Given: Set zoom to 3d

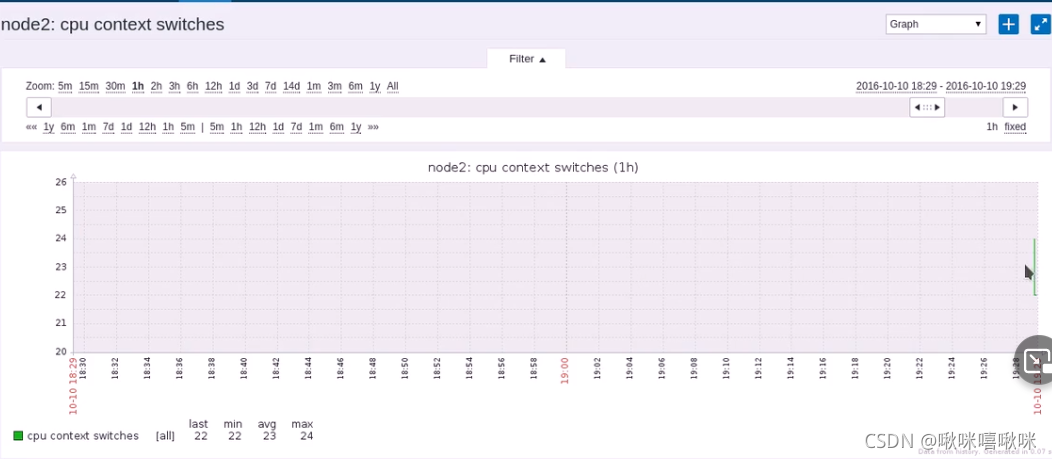Looking at the screenshot, I should point(252,86).
